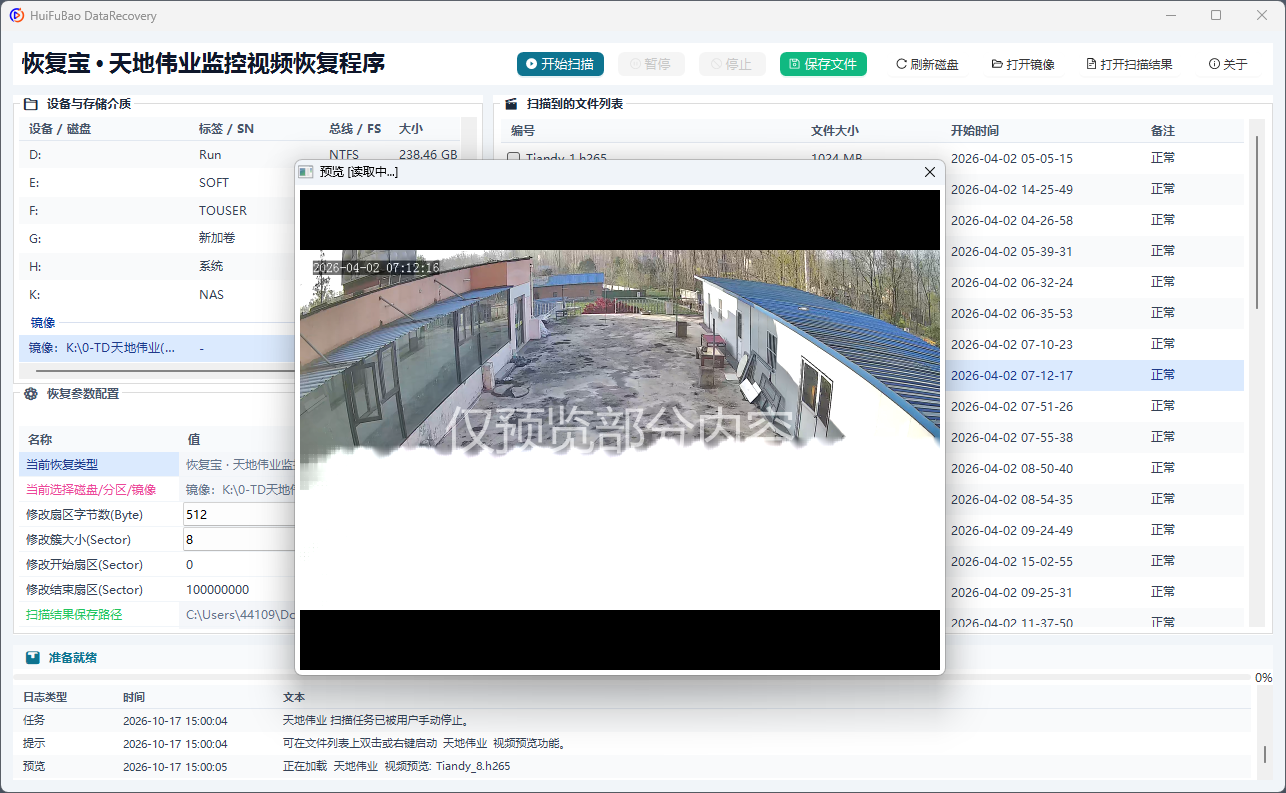Select the file row starting 07-12-17
Viewport: 1286px width, 793px height.
click(x=1094, y=375)
